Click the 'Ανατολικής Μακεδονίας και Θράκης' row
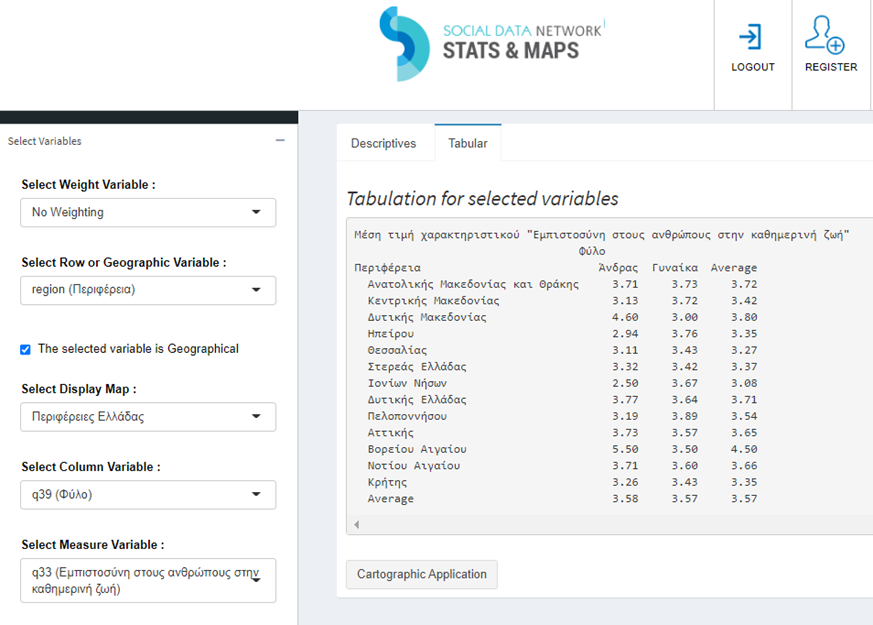The width and height of the screenshot is (873, 625). pyautogui.click(x=562, y=284)
